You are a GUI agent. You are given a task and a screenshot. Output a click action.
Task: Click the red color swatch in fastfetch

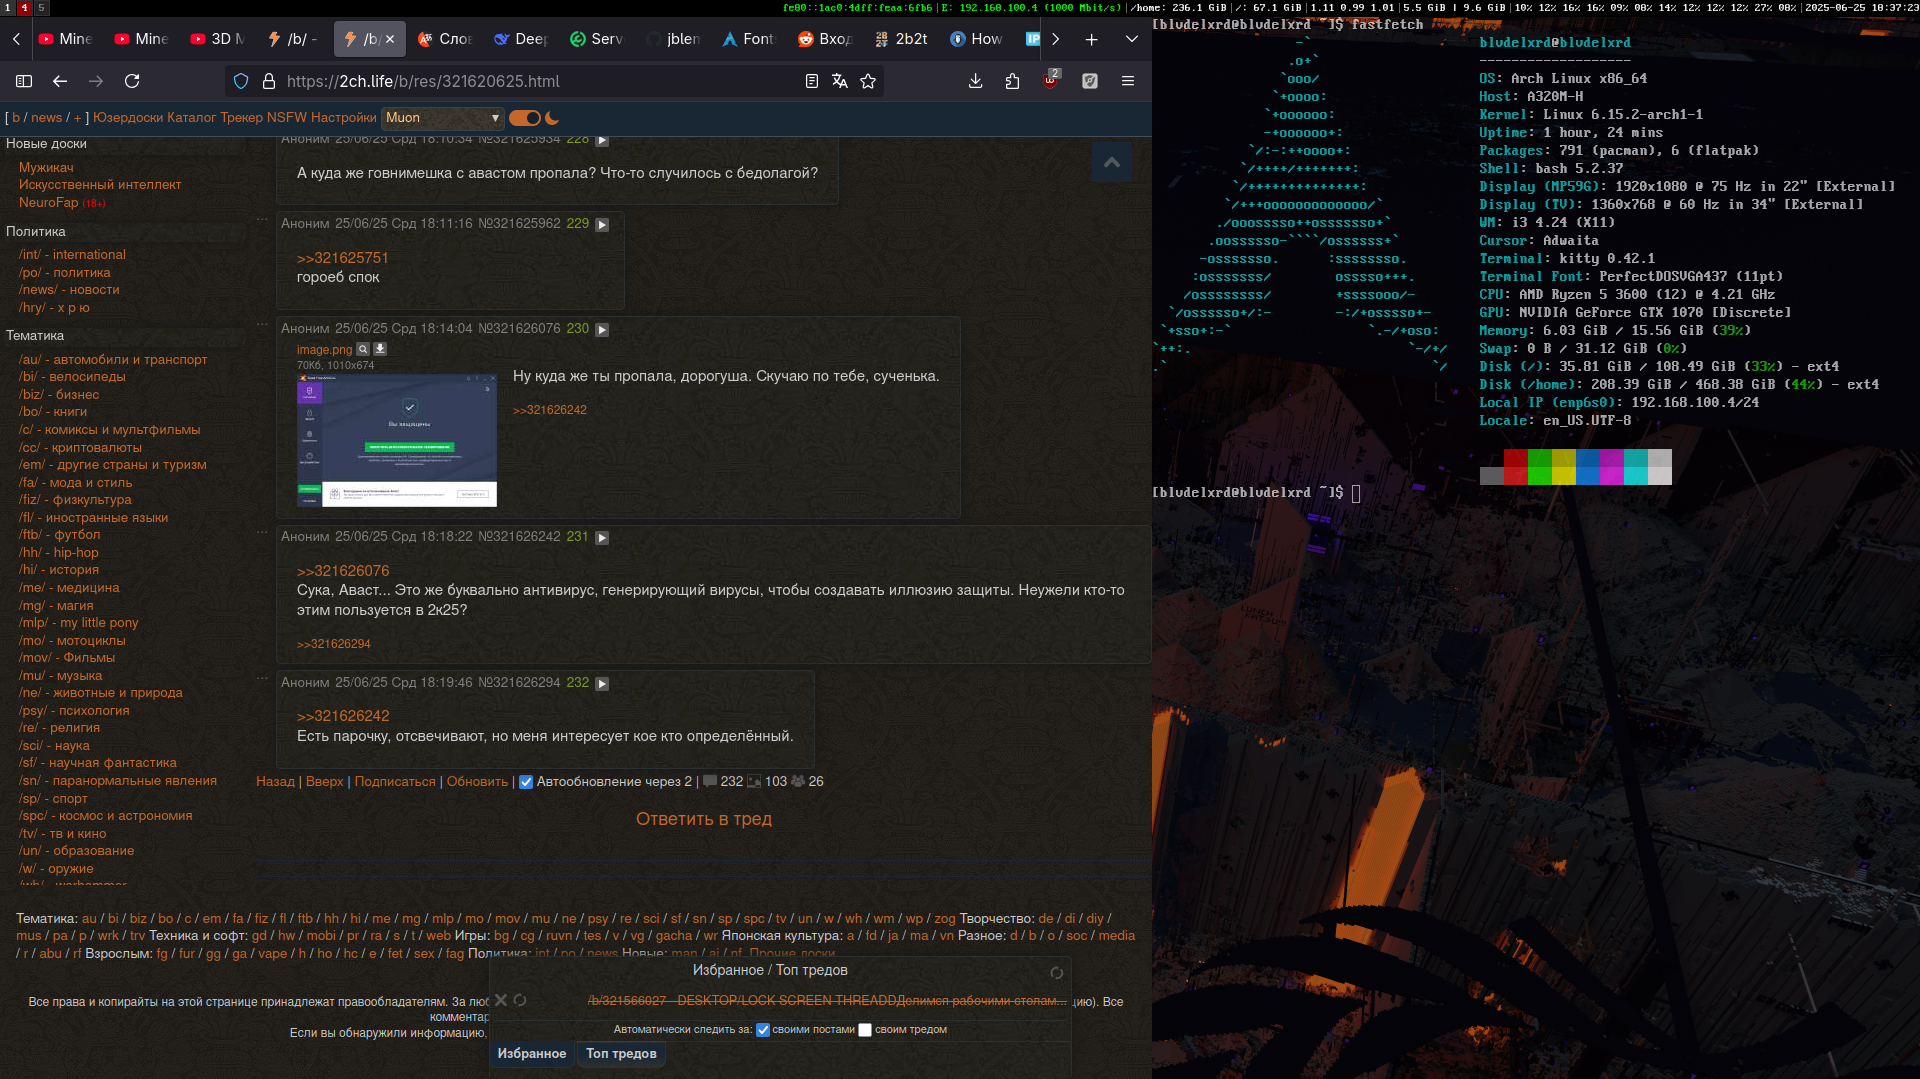tap(1515, 467)
